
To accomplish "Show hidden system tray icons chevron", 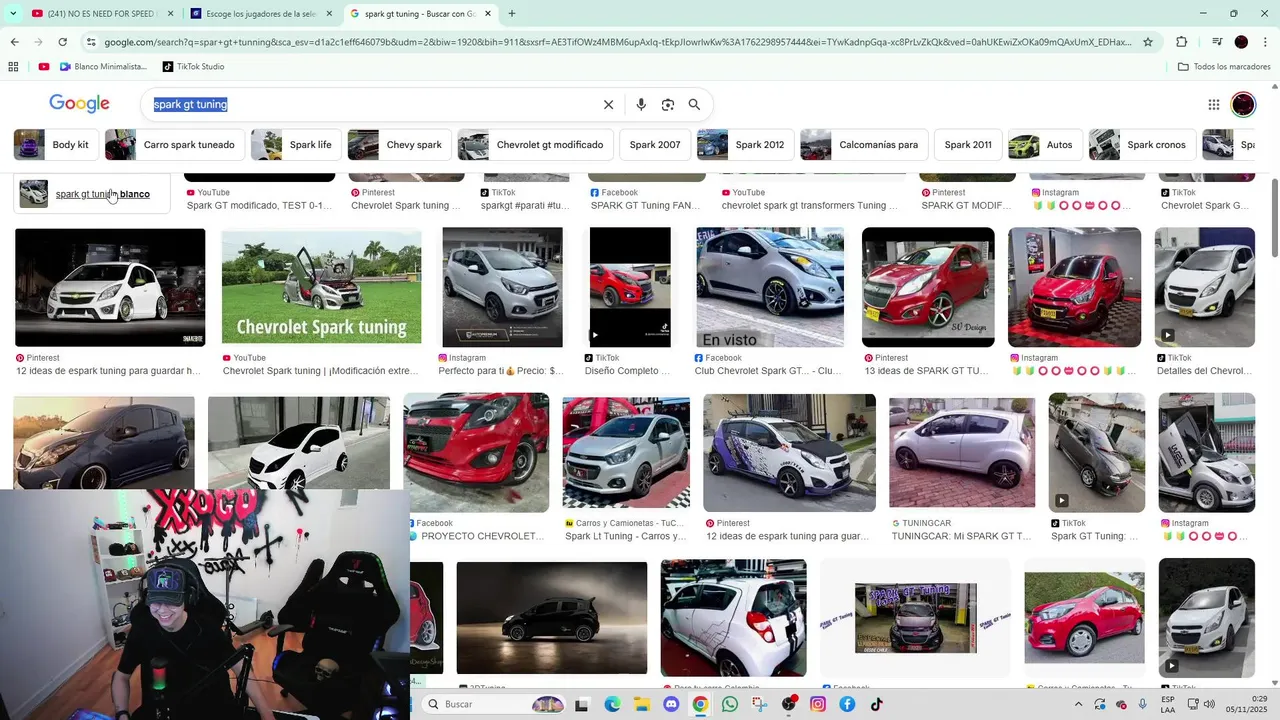I will [1078, 705].
